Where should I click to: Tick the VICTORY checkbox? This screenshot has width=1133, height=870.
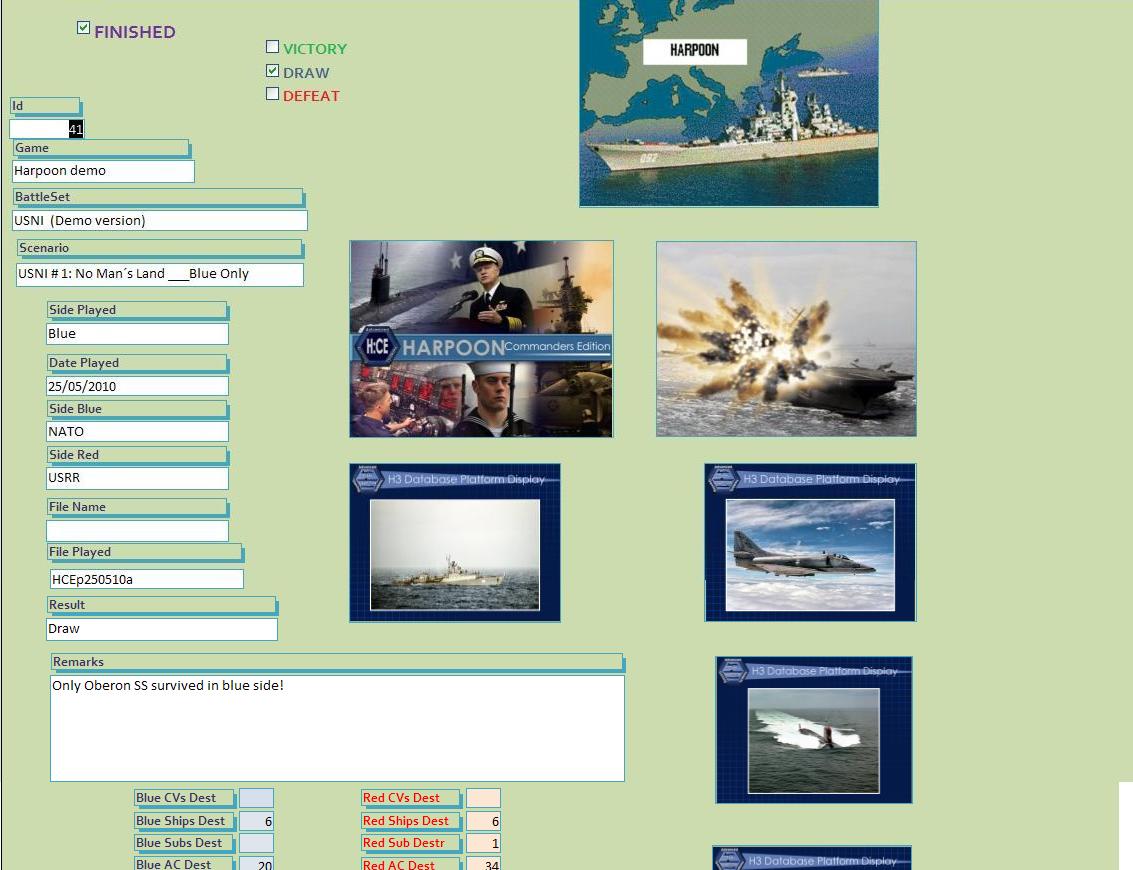(x=272, y=47)
